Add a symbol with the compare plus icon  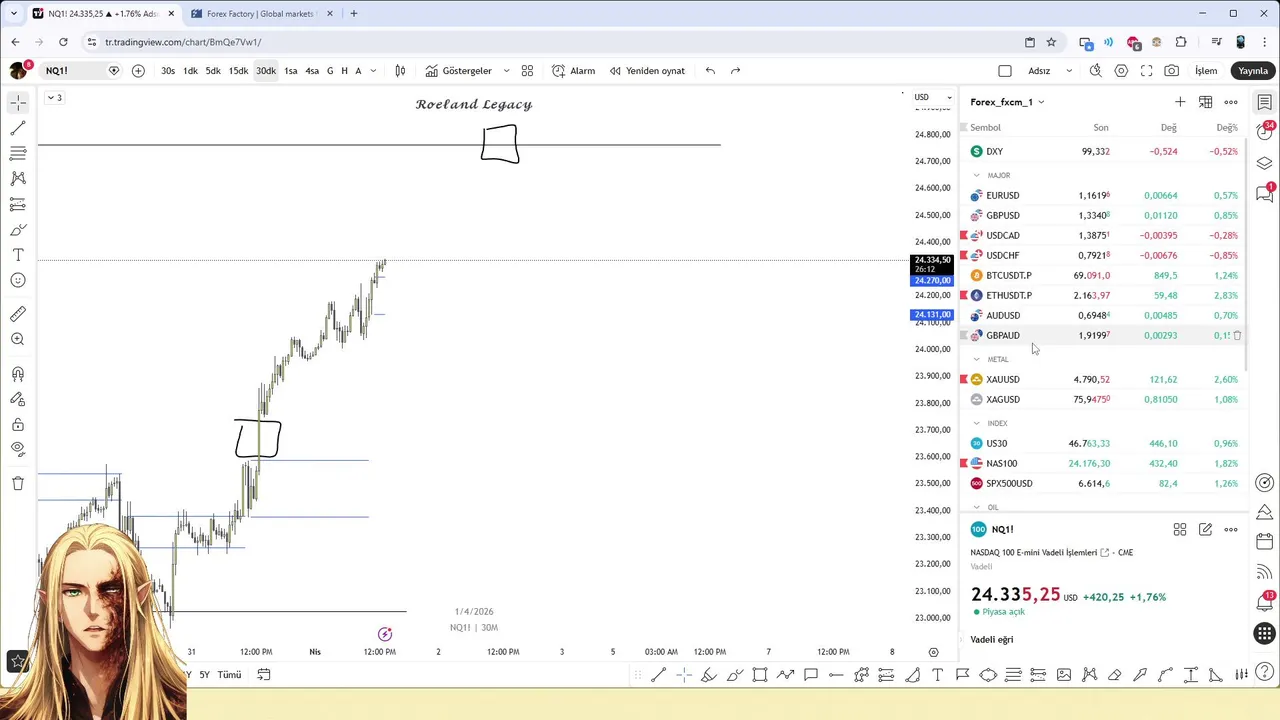click(x=138, y=71)
